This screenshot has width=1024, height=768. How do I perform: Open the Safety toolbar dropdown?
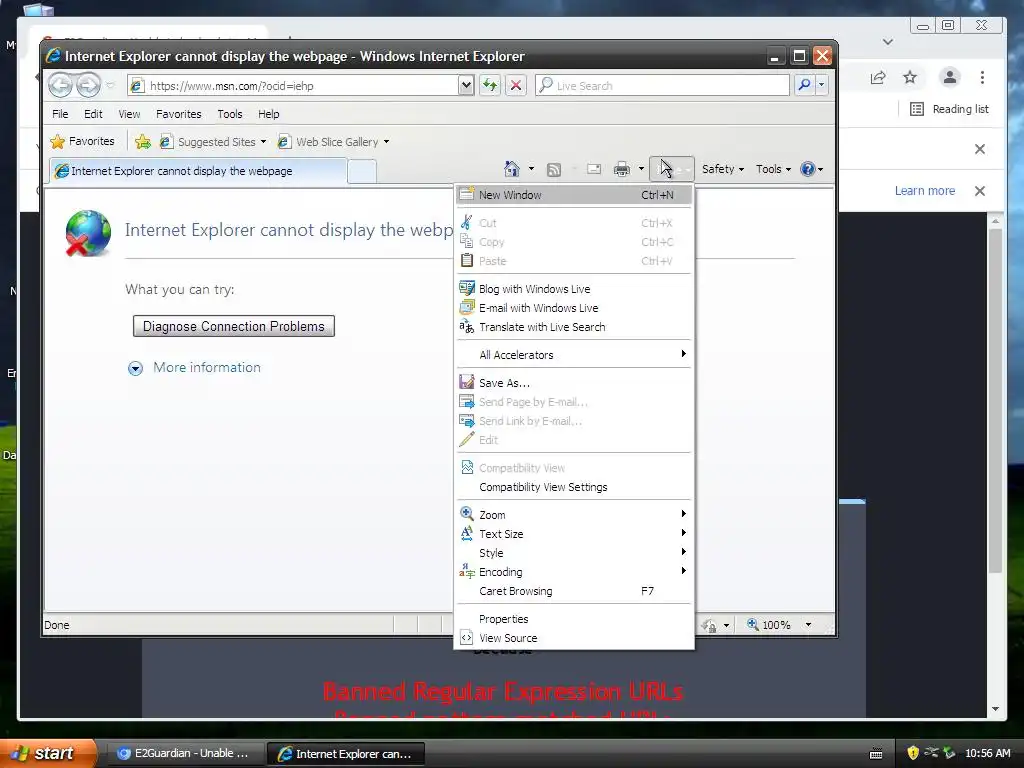coord(723,169)
